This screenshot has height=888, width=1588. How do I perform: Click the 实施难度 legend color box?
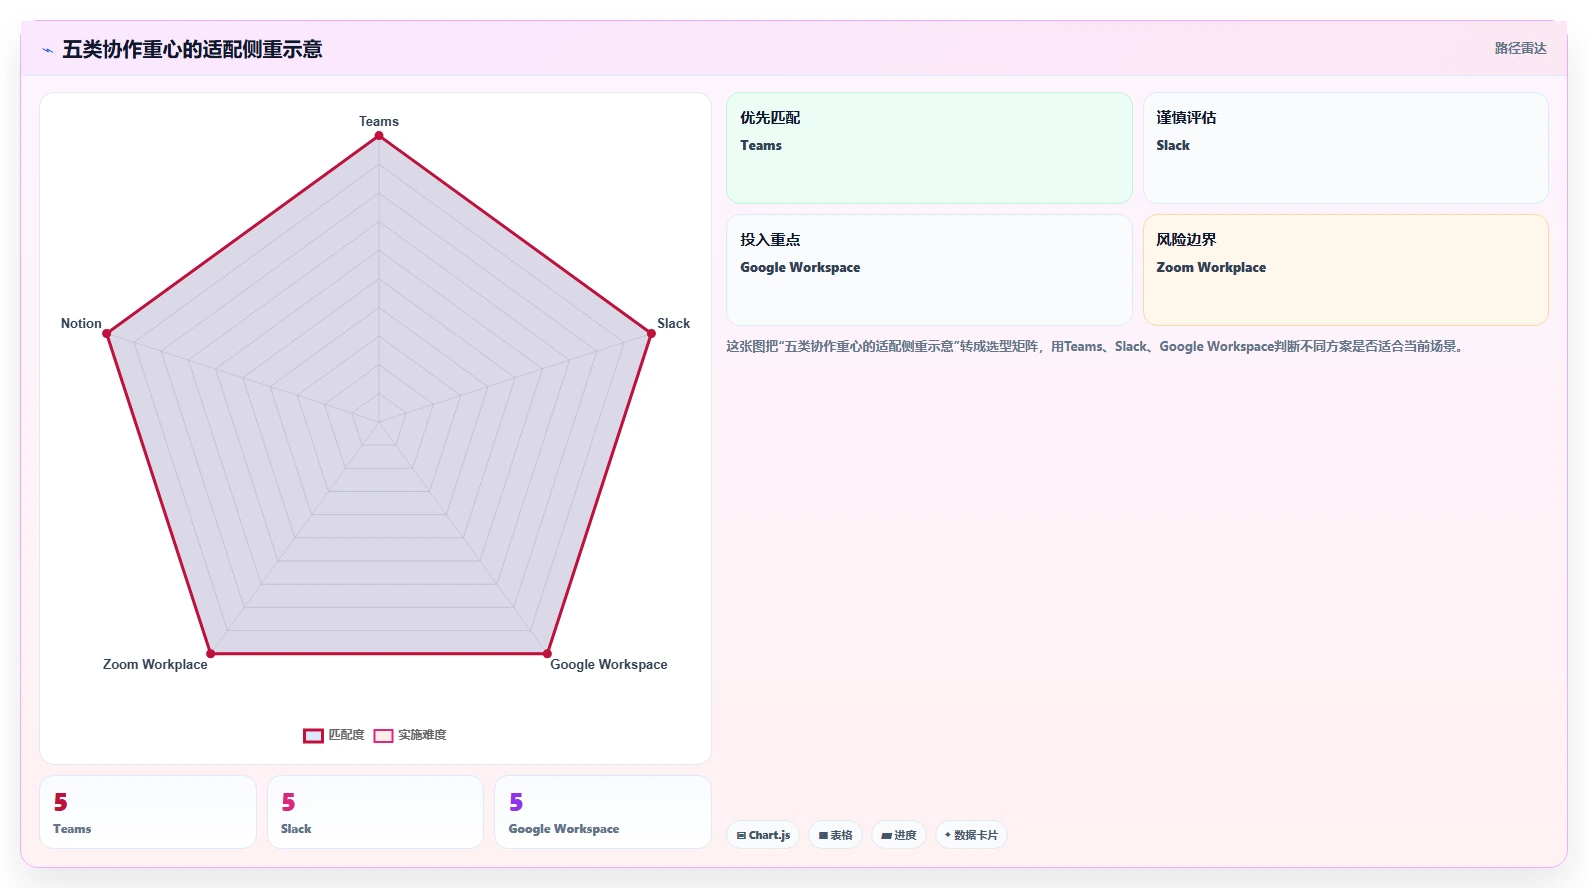click(383, 736)
